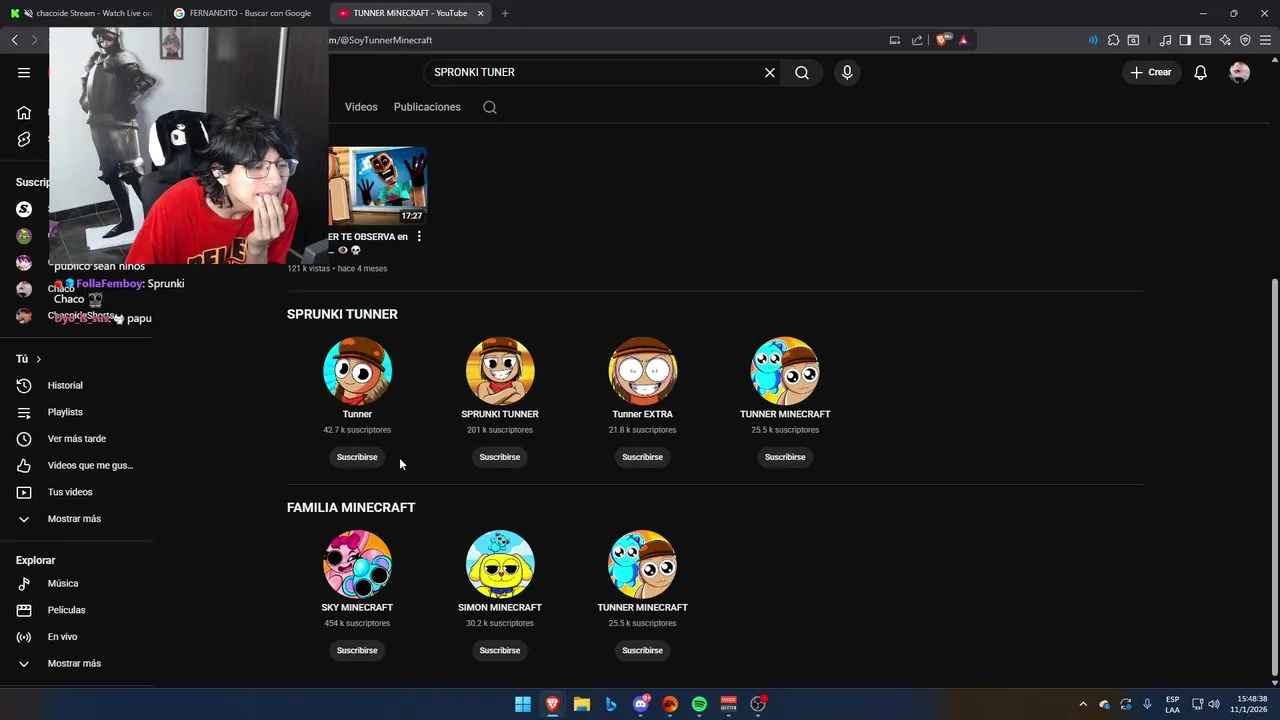Switch to FERNANDITO Google search tab
Screen dimensions: 1280x720
[245, 13]
